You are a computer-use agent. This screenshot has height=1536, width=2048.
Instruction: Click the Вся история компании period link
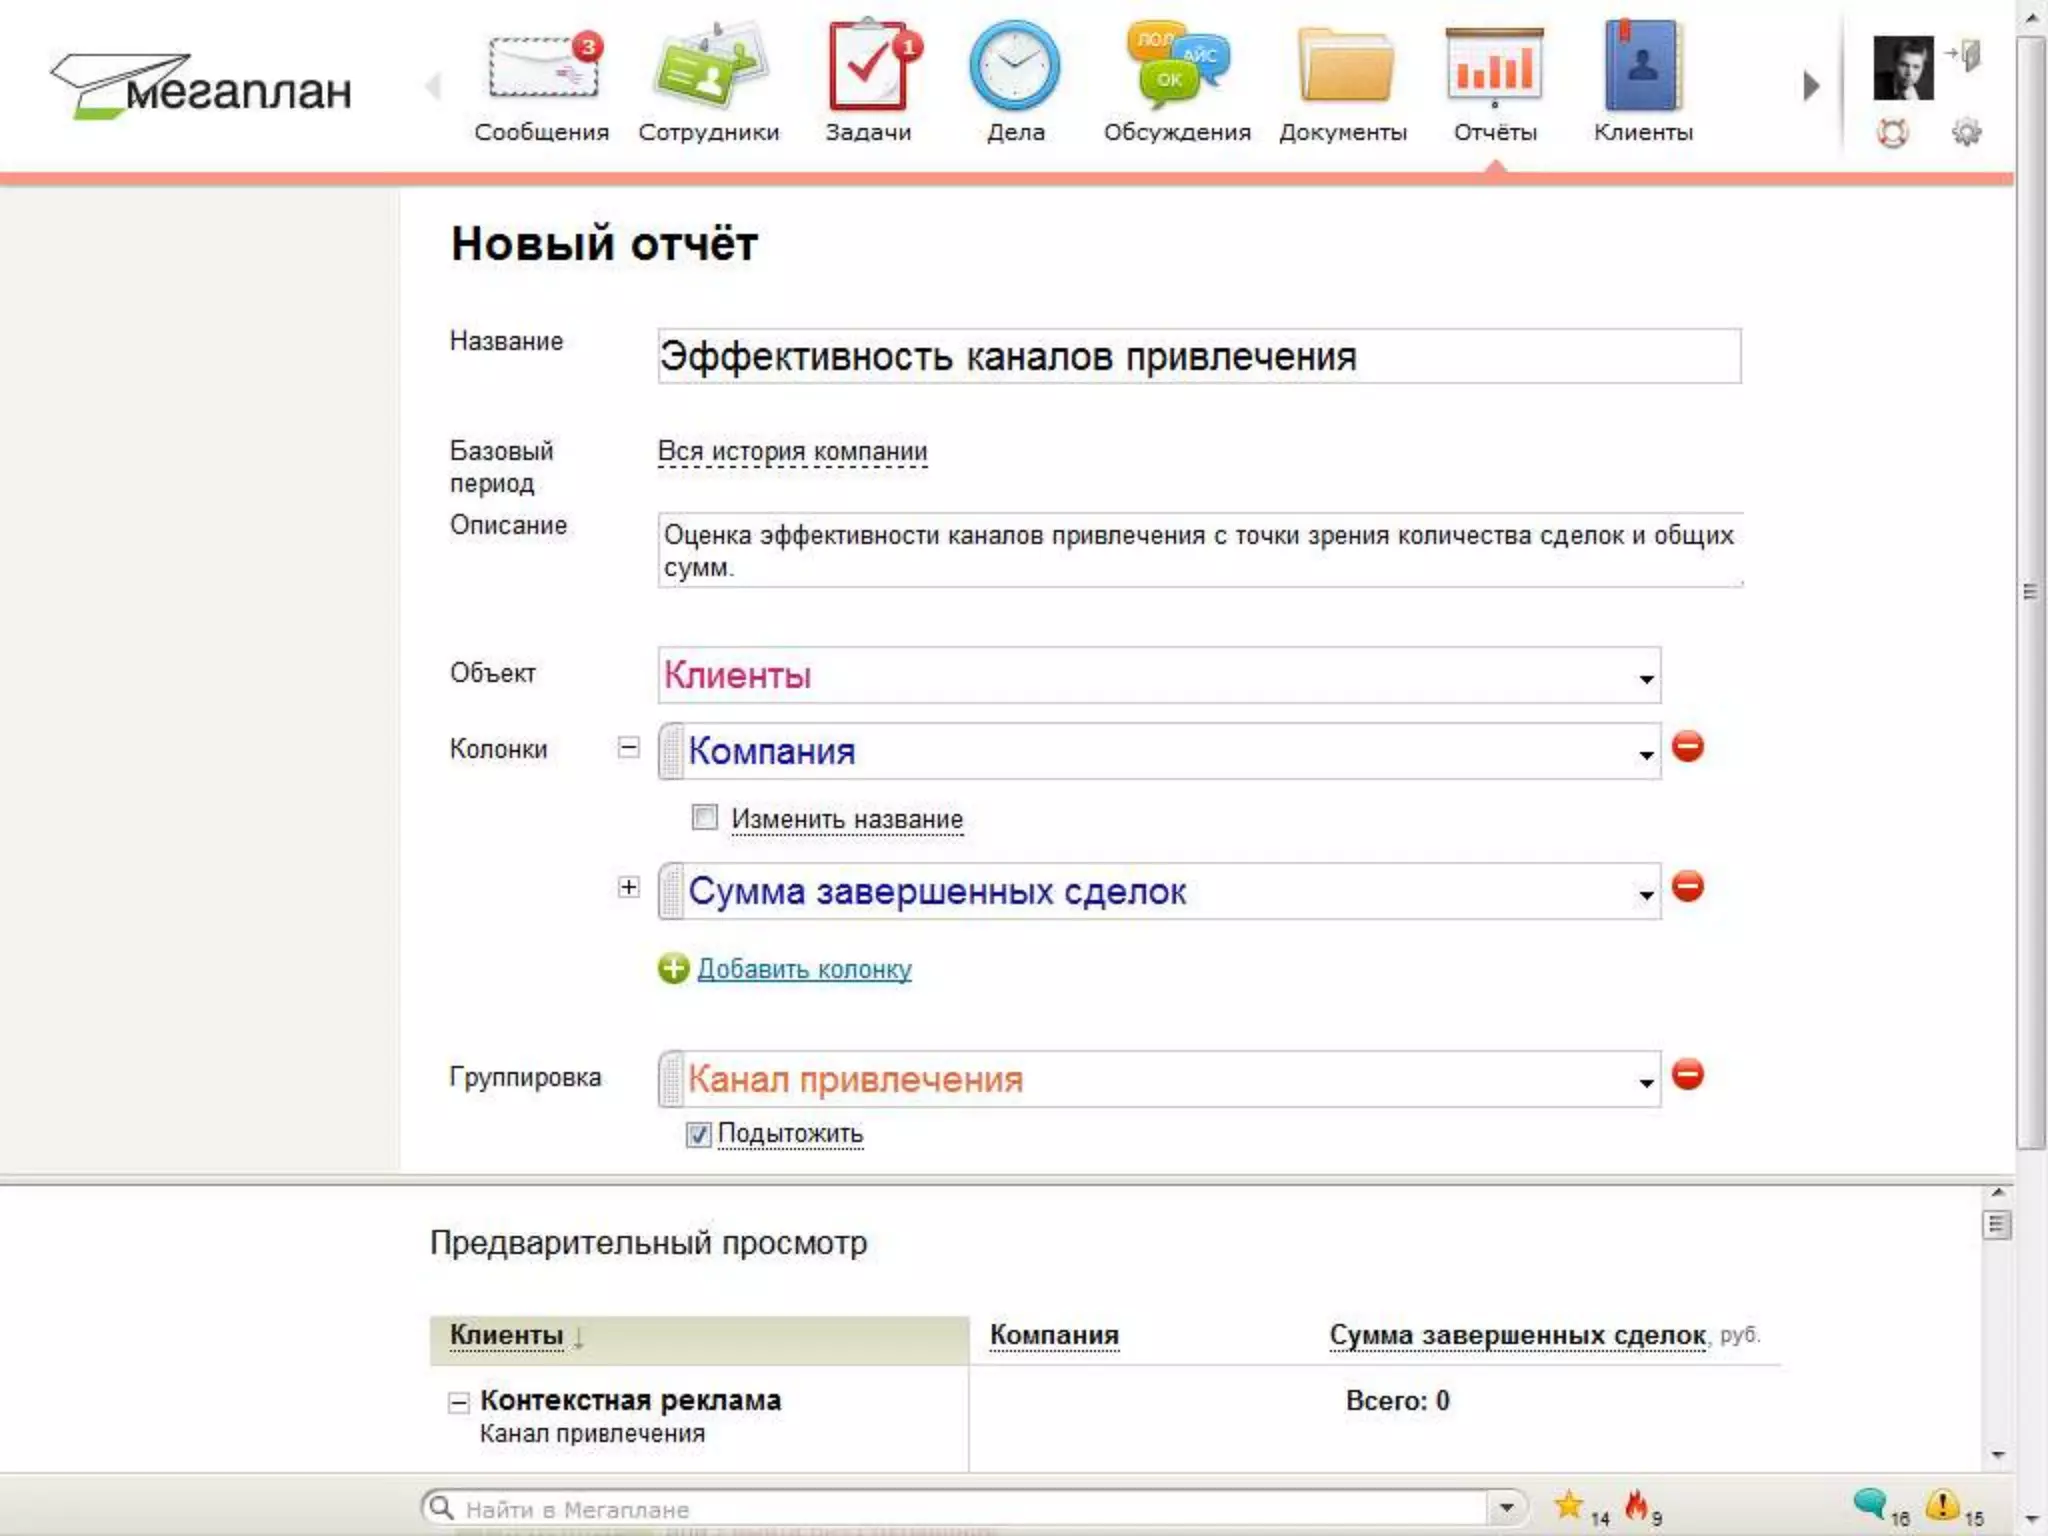tap(792, 452)
